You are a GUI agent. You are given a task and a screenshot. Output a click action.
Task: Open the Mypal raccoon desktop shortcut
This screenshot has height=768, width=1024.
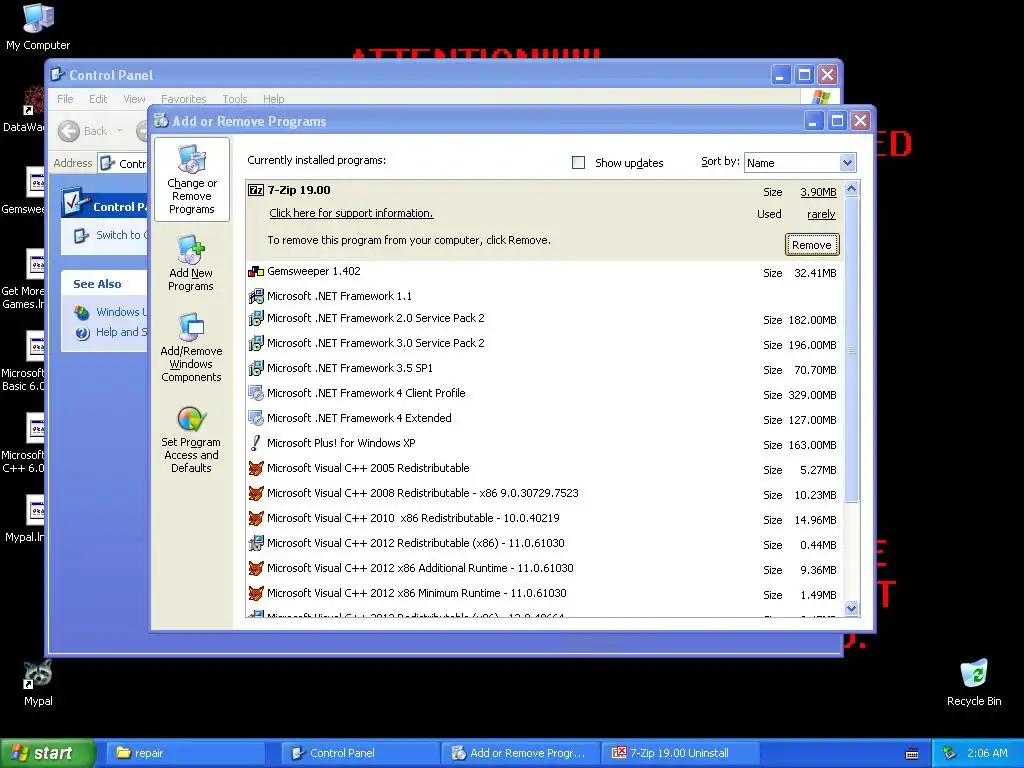[x=38, y=683]
